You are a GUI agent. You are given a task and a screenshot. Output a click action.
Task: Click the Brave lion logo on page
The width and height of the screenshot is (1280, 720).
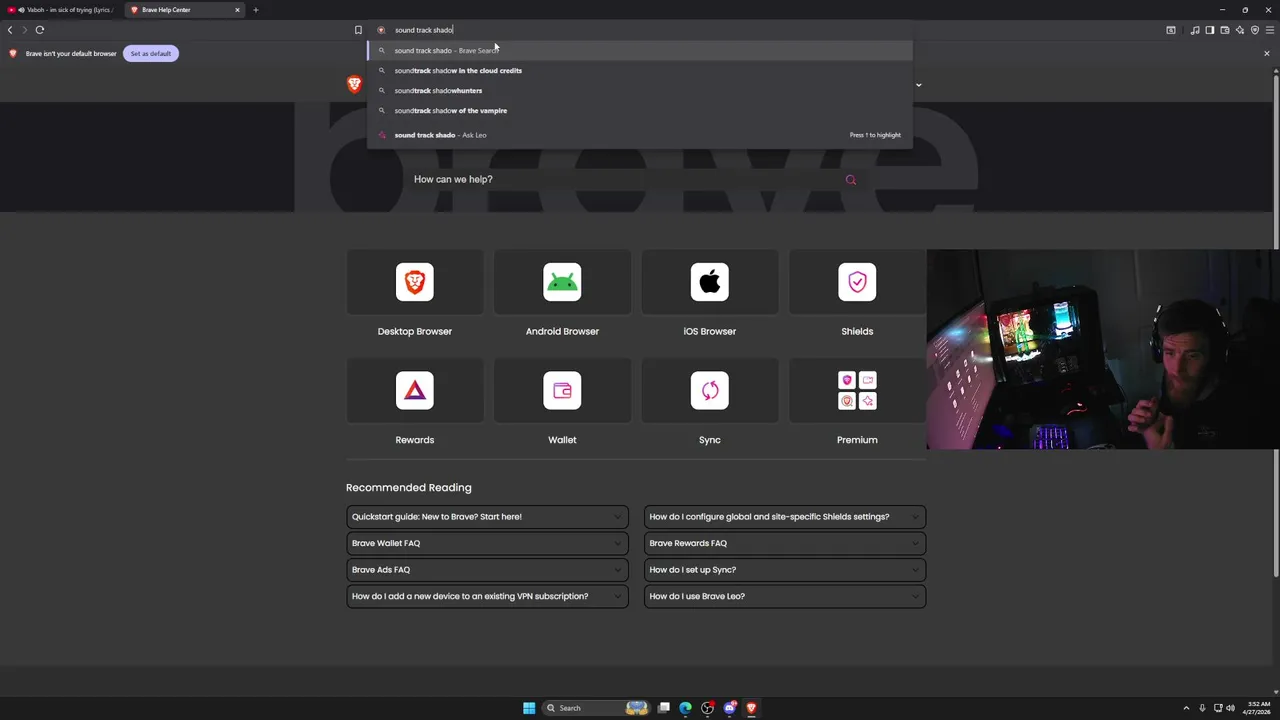(x=354, y=85)
